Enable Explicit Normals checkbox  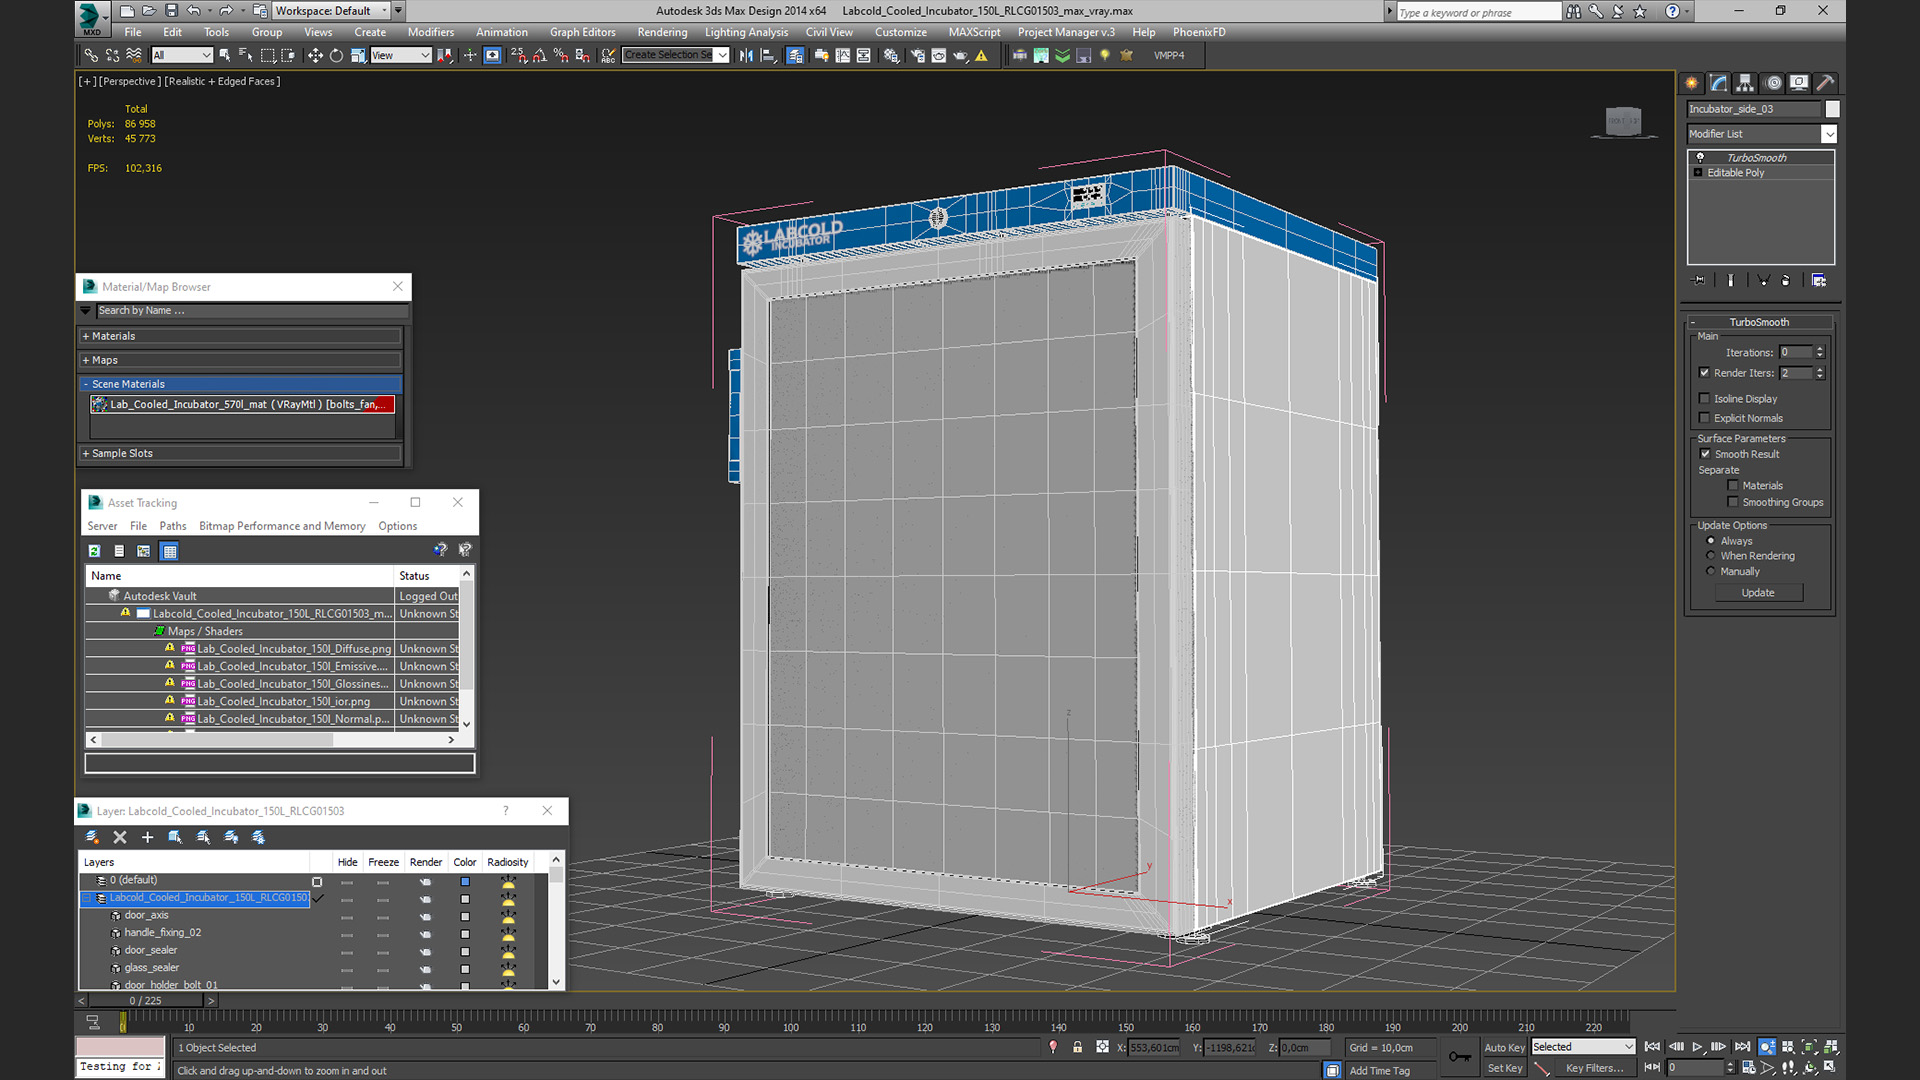click(x=1704, y=418)
